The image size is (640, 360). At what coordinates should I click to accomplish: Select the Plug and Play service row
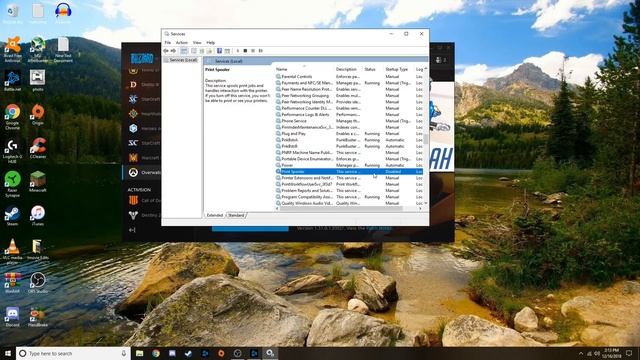[349, 133]
